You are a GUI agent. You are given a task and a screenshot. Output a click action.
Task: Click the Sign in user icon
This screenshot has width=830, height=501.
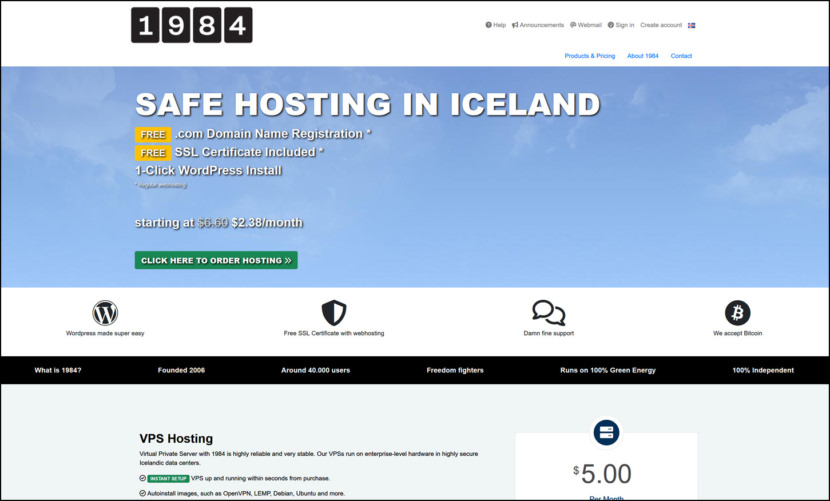pos(610,25)
